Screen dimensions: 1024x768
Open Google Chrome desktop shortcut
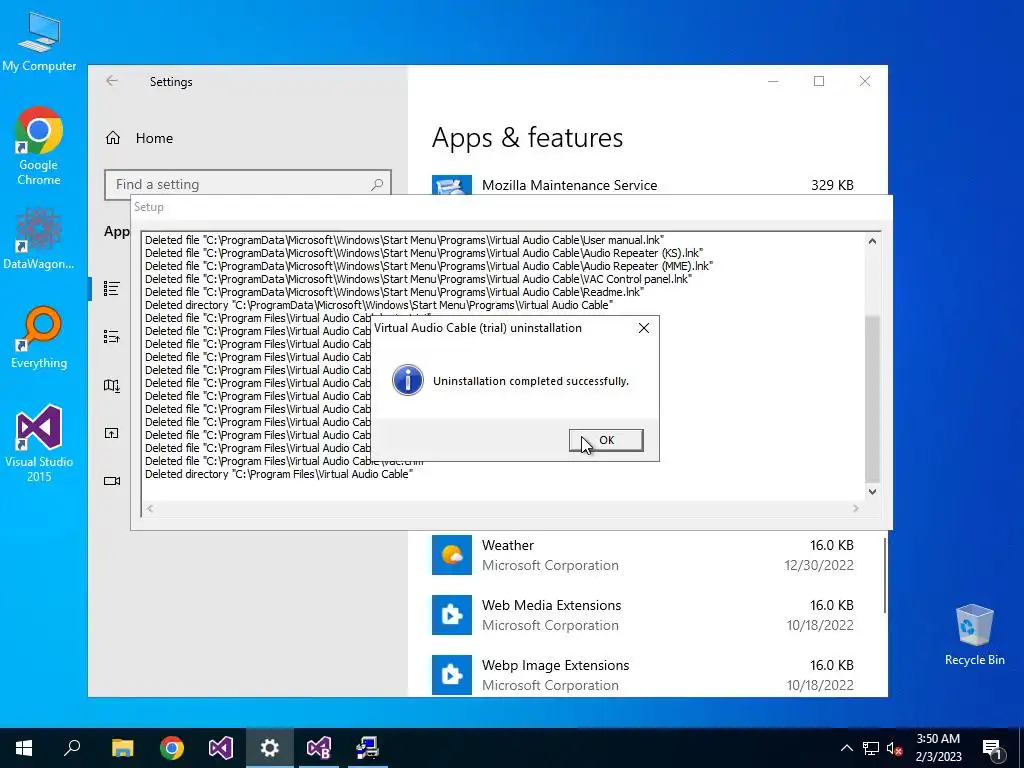click(39, 146)
